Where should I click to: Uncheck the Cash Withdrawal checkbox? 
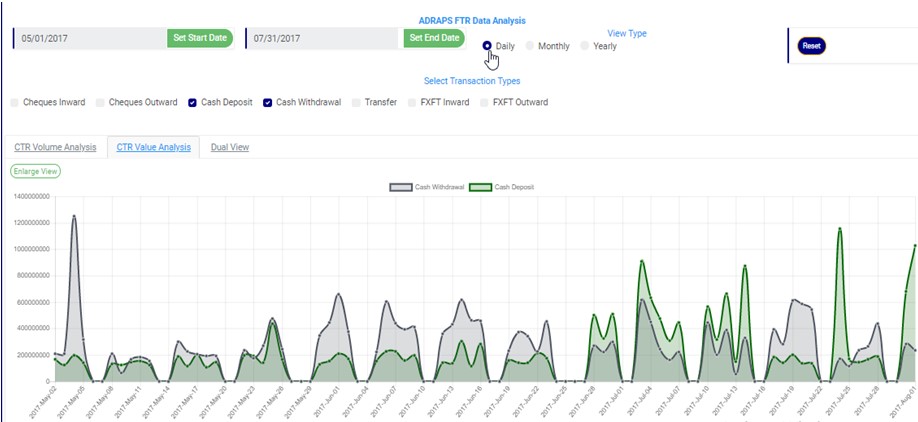click(x=267, y=102)
